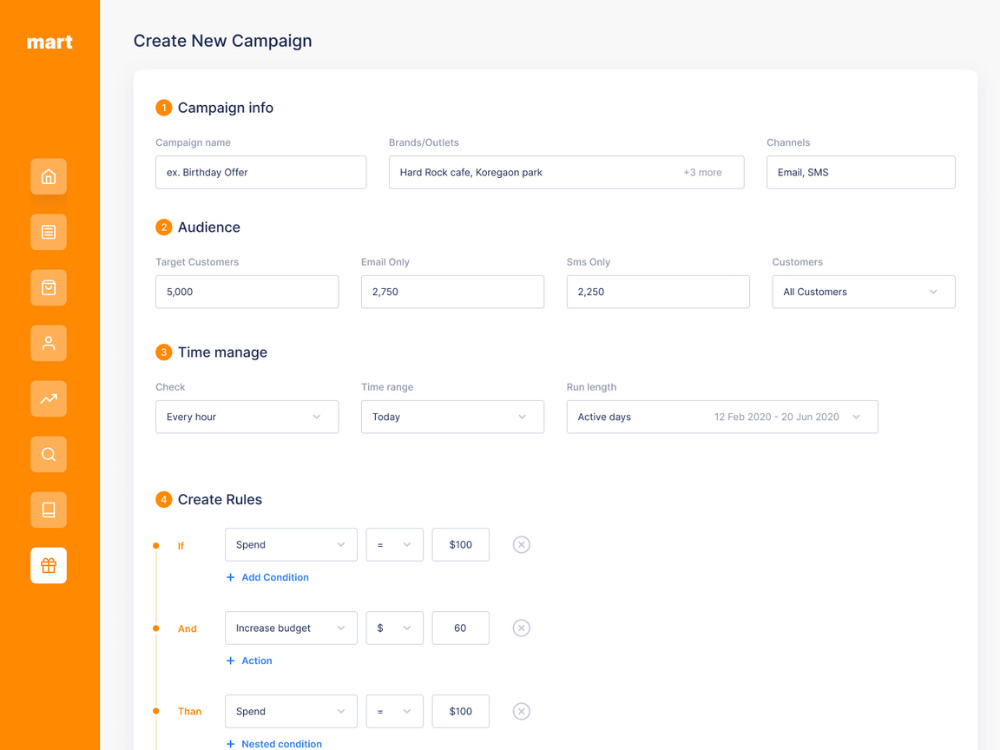Open the equals operator dropdown in If row
Screen dimensions: 1000x750
[394, 545]
